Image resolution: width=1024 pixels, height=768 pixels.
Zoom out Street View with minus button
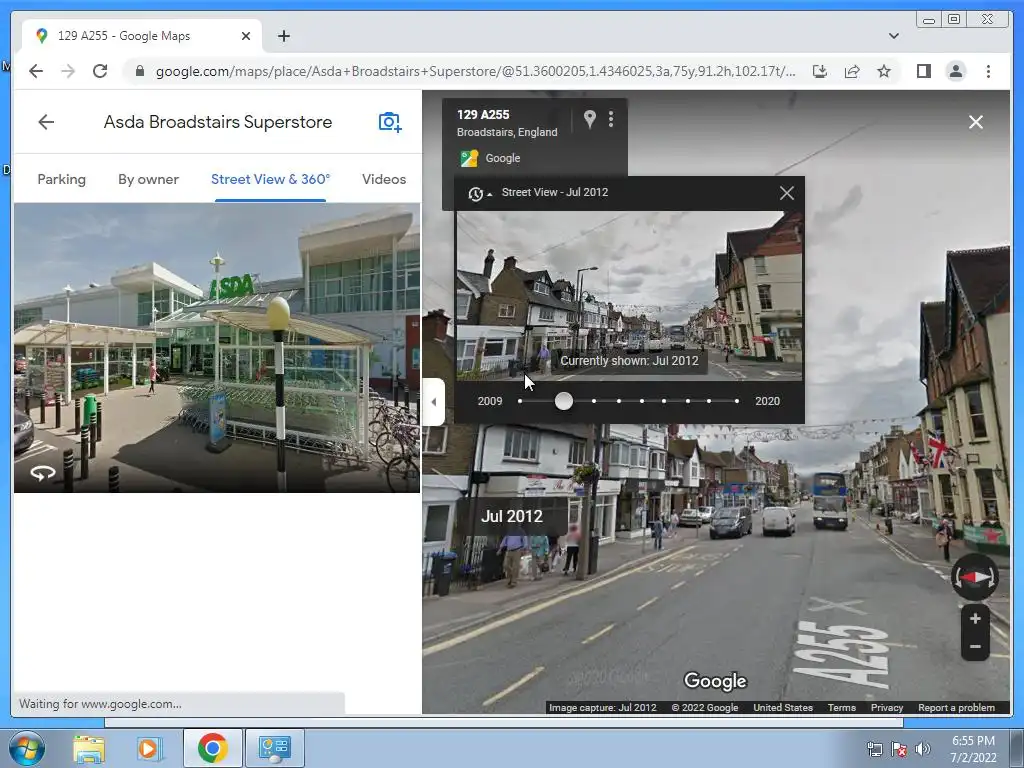975,647
